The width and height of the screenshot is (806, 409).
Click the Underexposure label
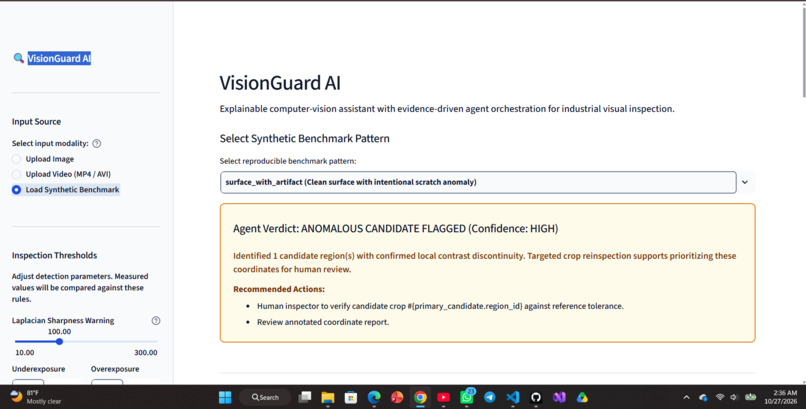[x=39, y=369]
